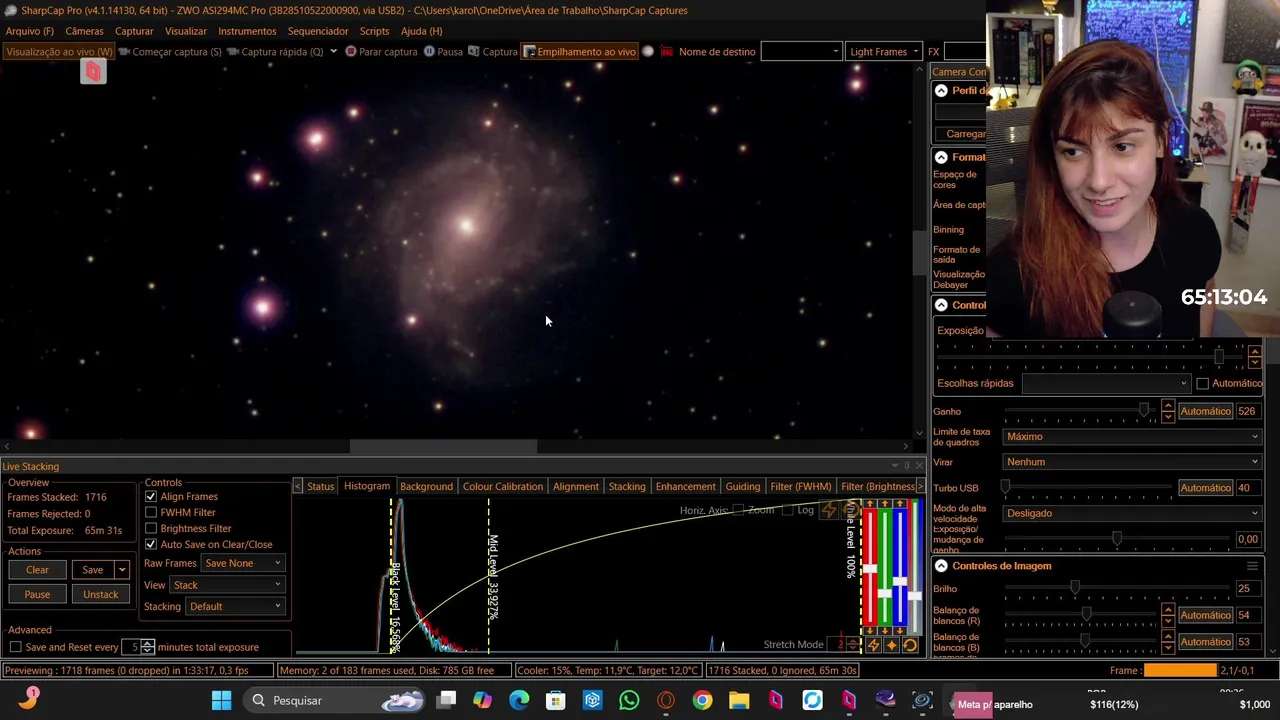1280x720 pixels.
Task: Open Arquivo menu
Action: 29,31
